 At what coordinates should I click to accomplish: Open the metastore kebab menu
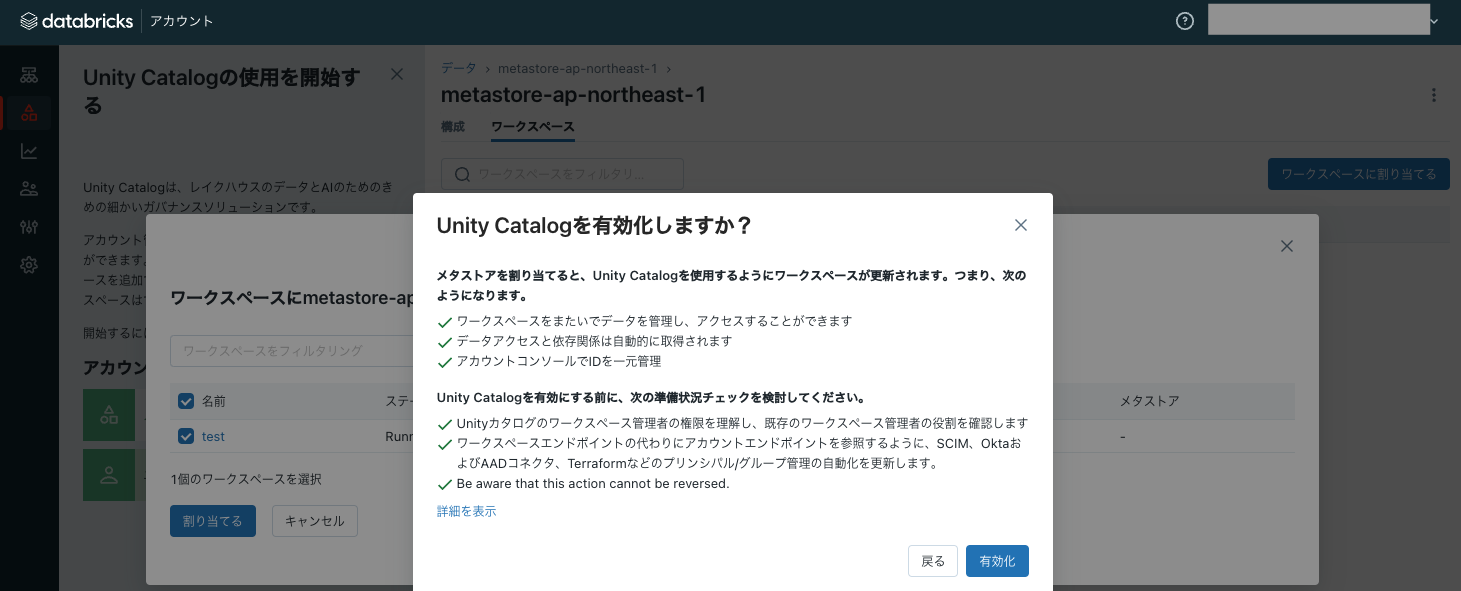[1434, 95]
